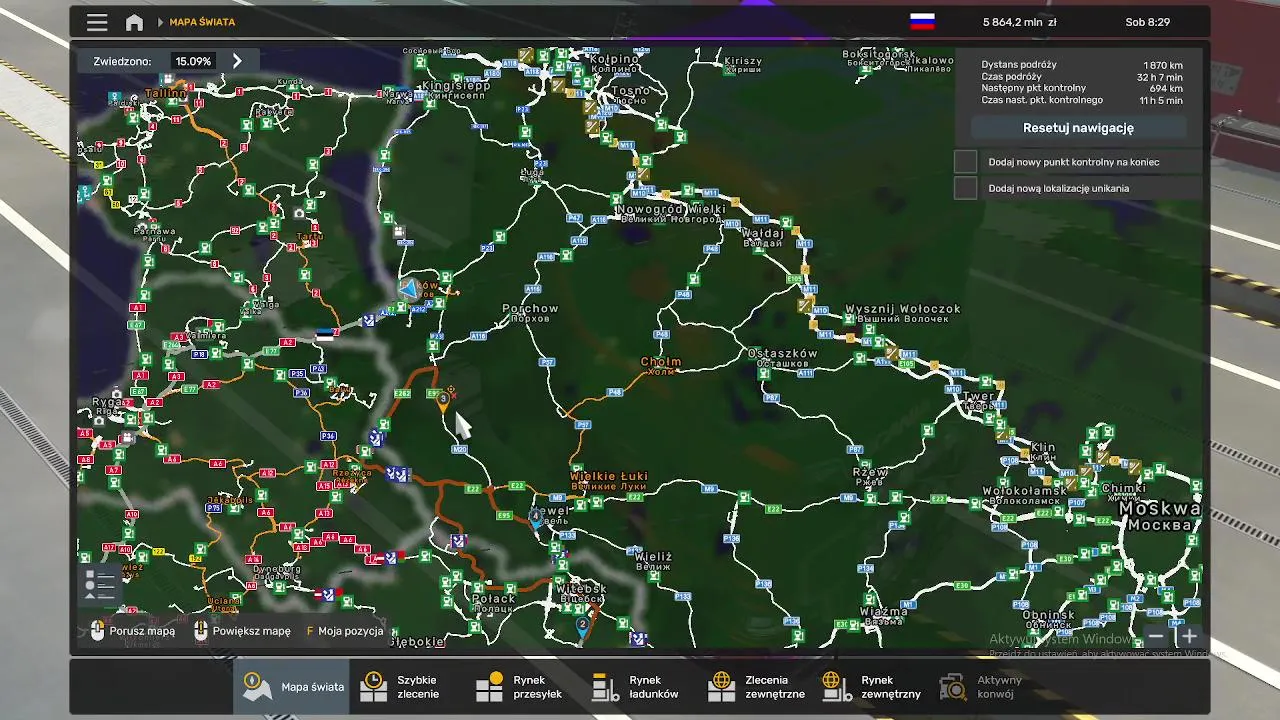Click Połack city label
1280x720 pixels.
(x=493, y=599)
